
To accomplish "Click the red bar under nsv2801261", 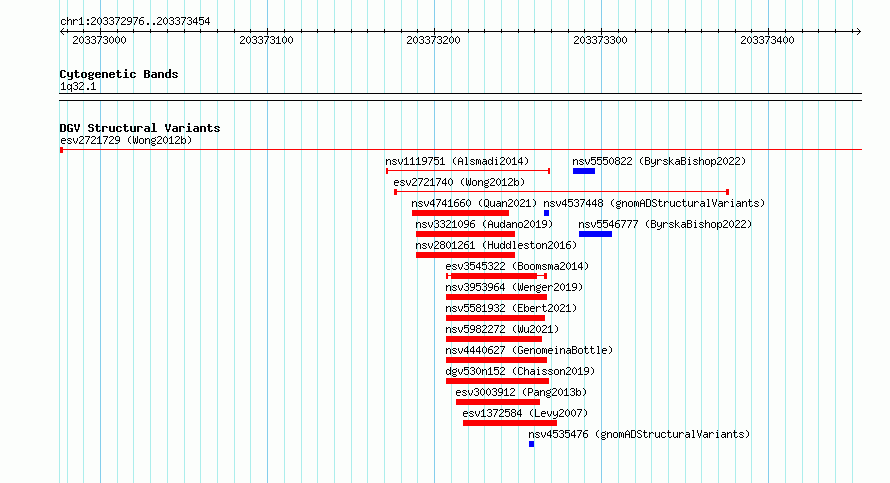I will 465,255.
